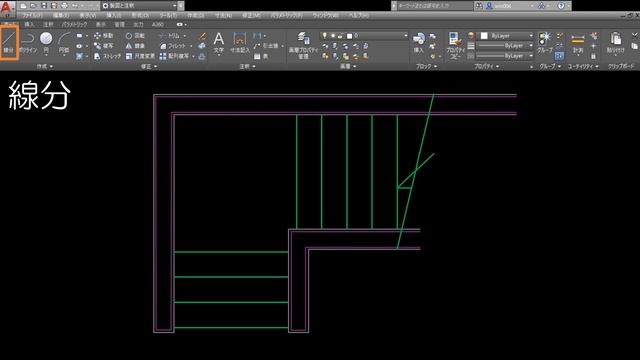This screenshot has height=360, width=640.
Task: Click the layer color swatch
Action: 349,36
